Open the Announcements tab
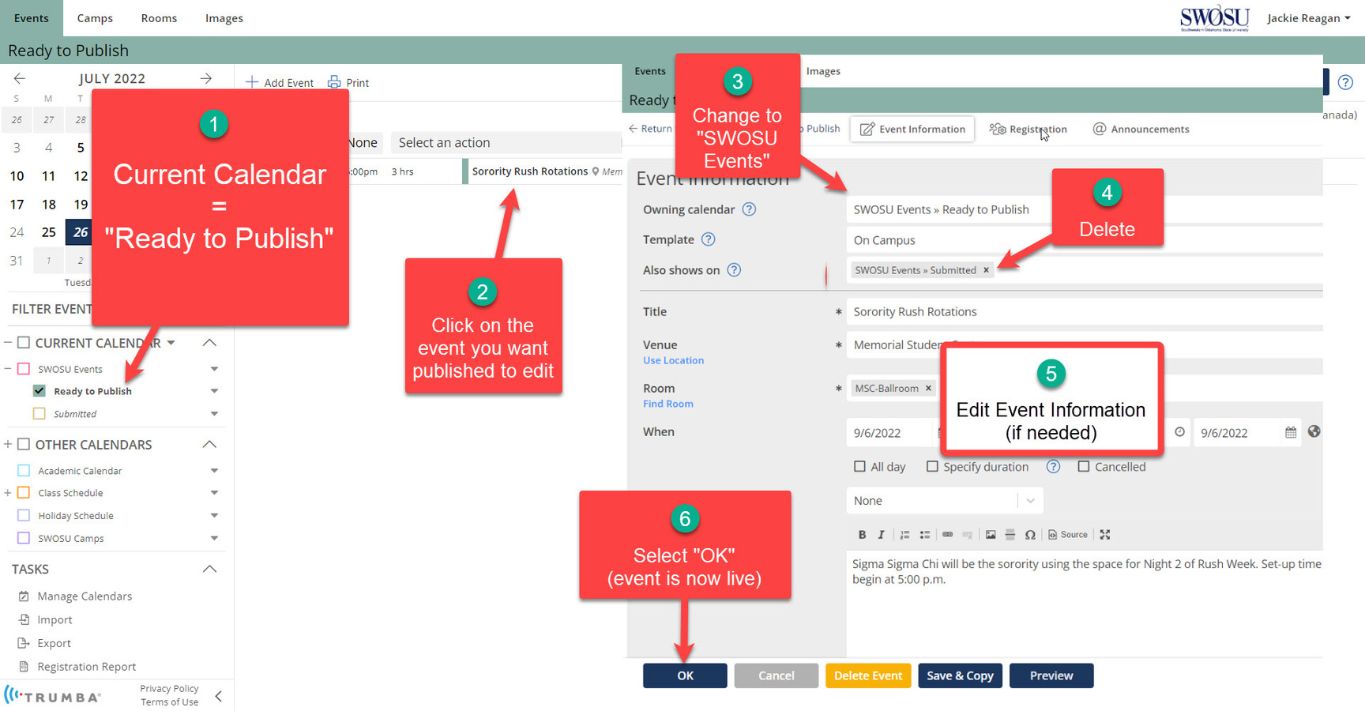Screen dimensions: 1366x711 [x=1141, y=129]
